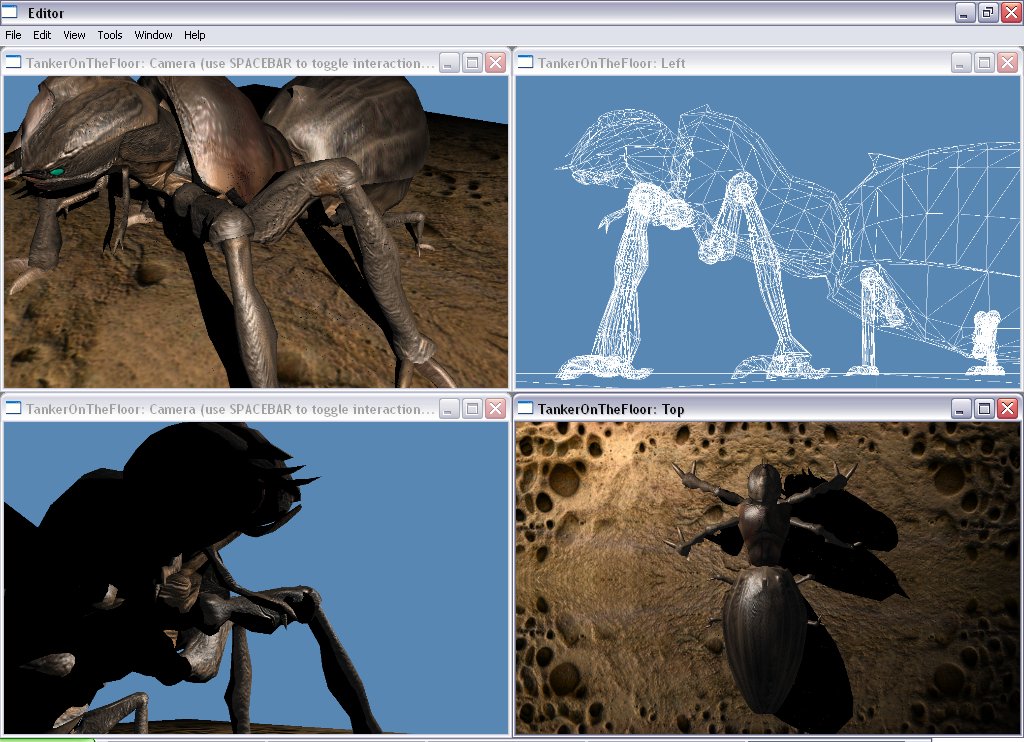The height and width of the screenshot is (742, 1024).
Task: Open the Tools menu
Action: (110, 35)
